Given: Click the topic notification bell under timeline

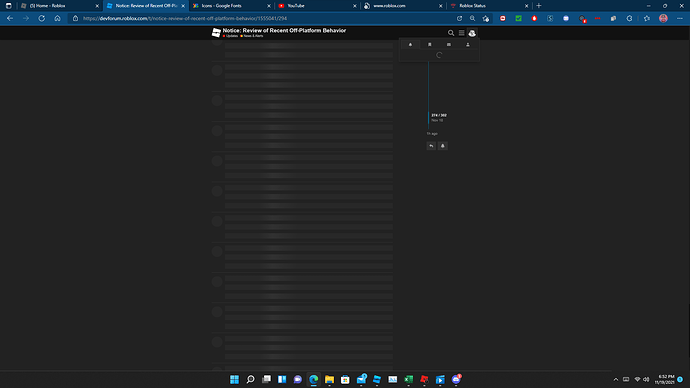Looking at the screenshot, I should point(443,146).
